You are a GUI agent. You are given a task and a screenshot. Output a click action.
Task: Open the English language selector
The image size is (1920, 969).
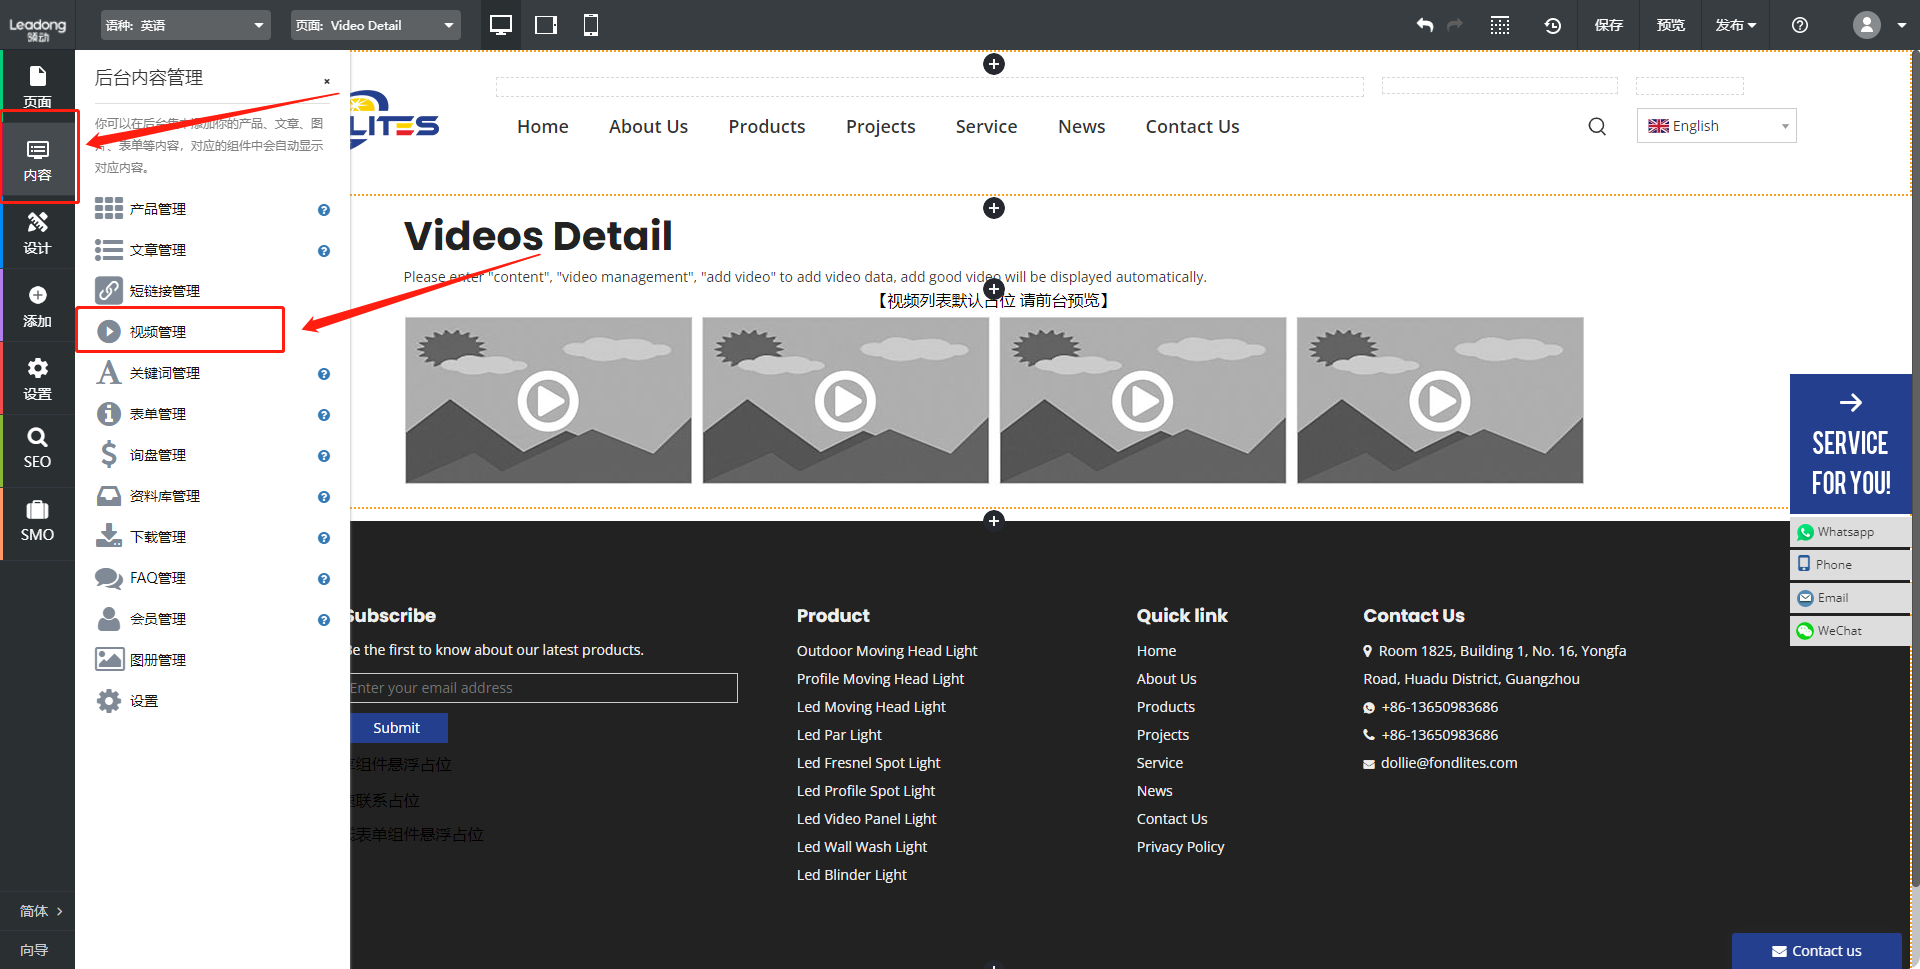[1716, 126]
